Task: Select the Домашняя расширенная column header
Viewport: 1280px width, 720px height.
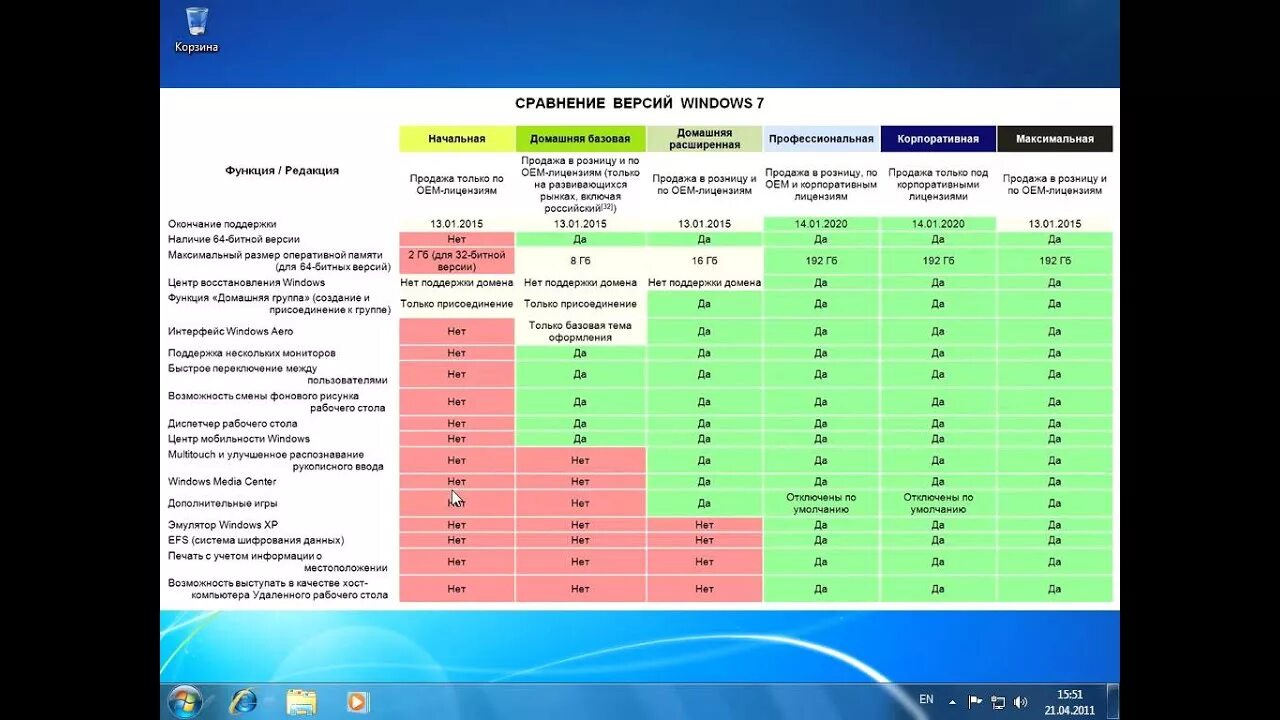Action: [x=704, y=139]
